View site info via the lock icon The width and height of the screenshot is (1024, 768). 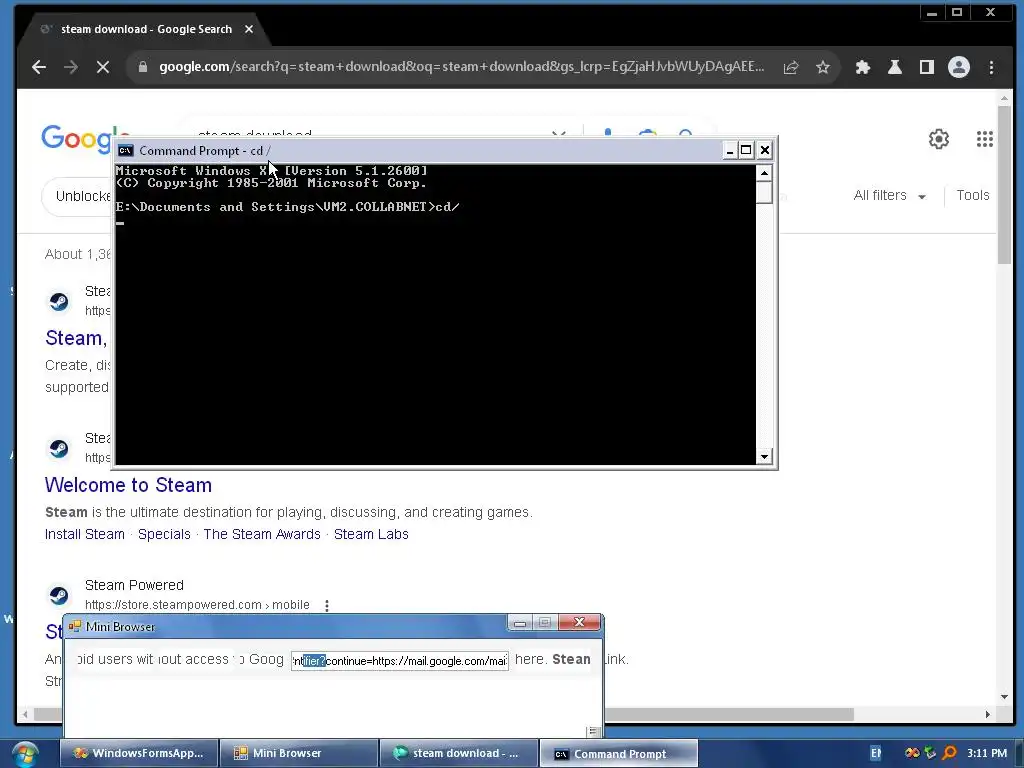pyautogui.click(x=142, y=67)
